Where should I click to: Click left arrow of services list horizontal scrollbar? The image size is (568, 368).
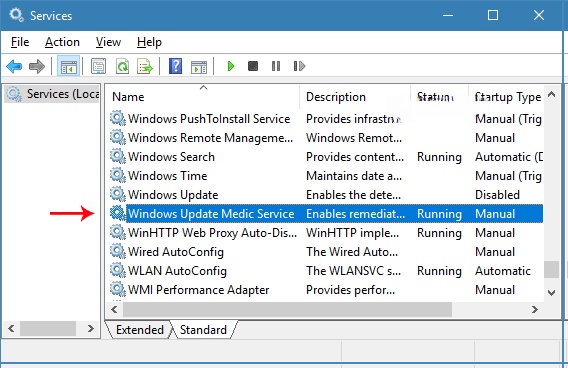(114, 309)
